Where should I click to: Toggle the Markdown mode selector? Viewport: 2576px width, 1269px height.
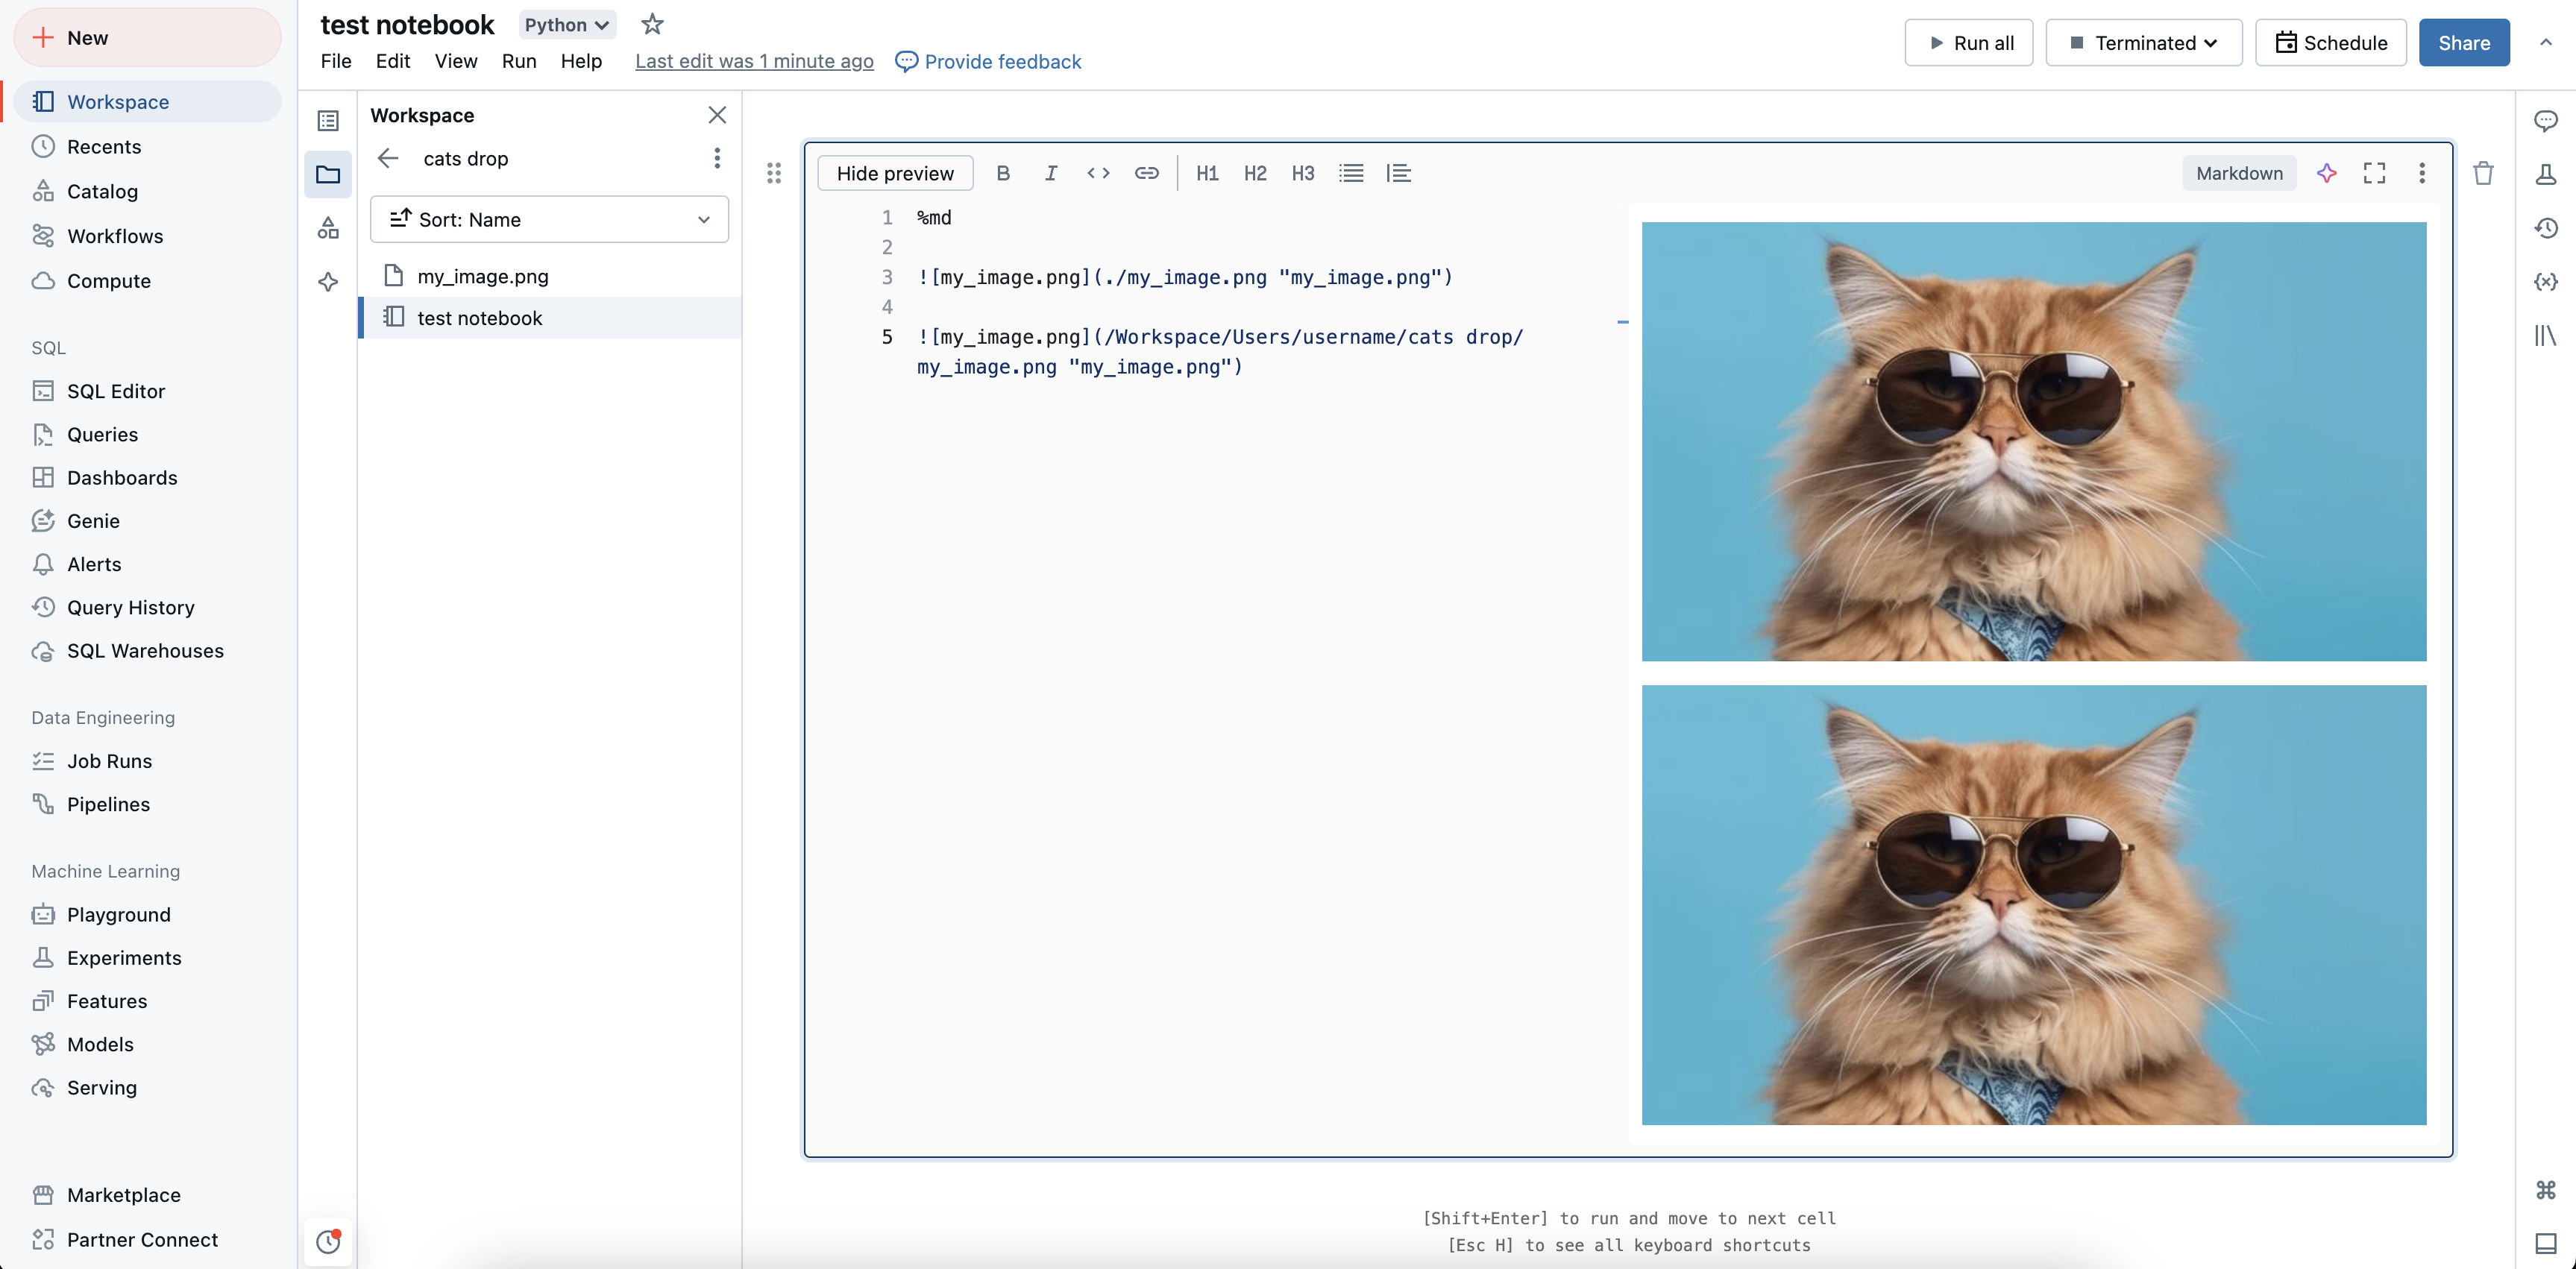(2237, 172)
